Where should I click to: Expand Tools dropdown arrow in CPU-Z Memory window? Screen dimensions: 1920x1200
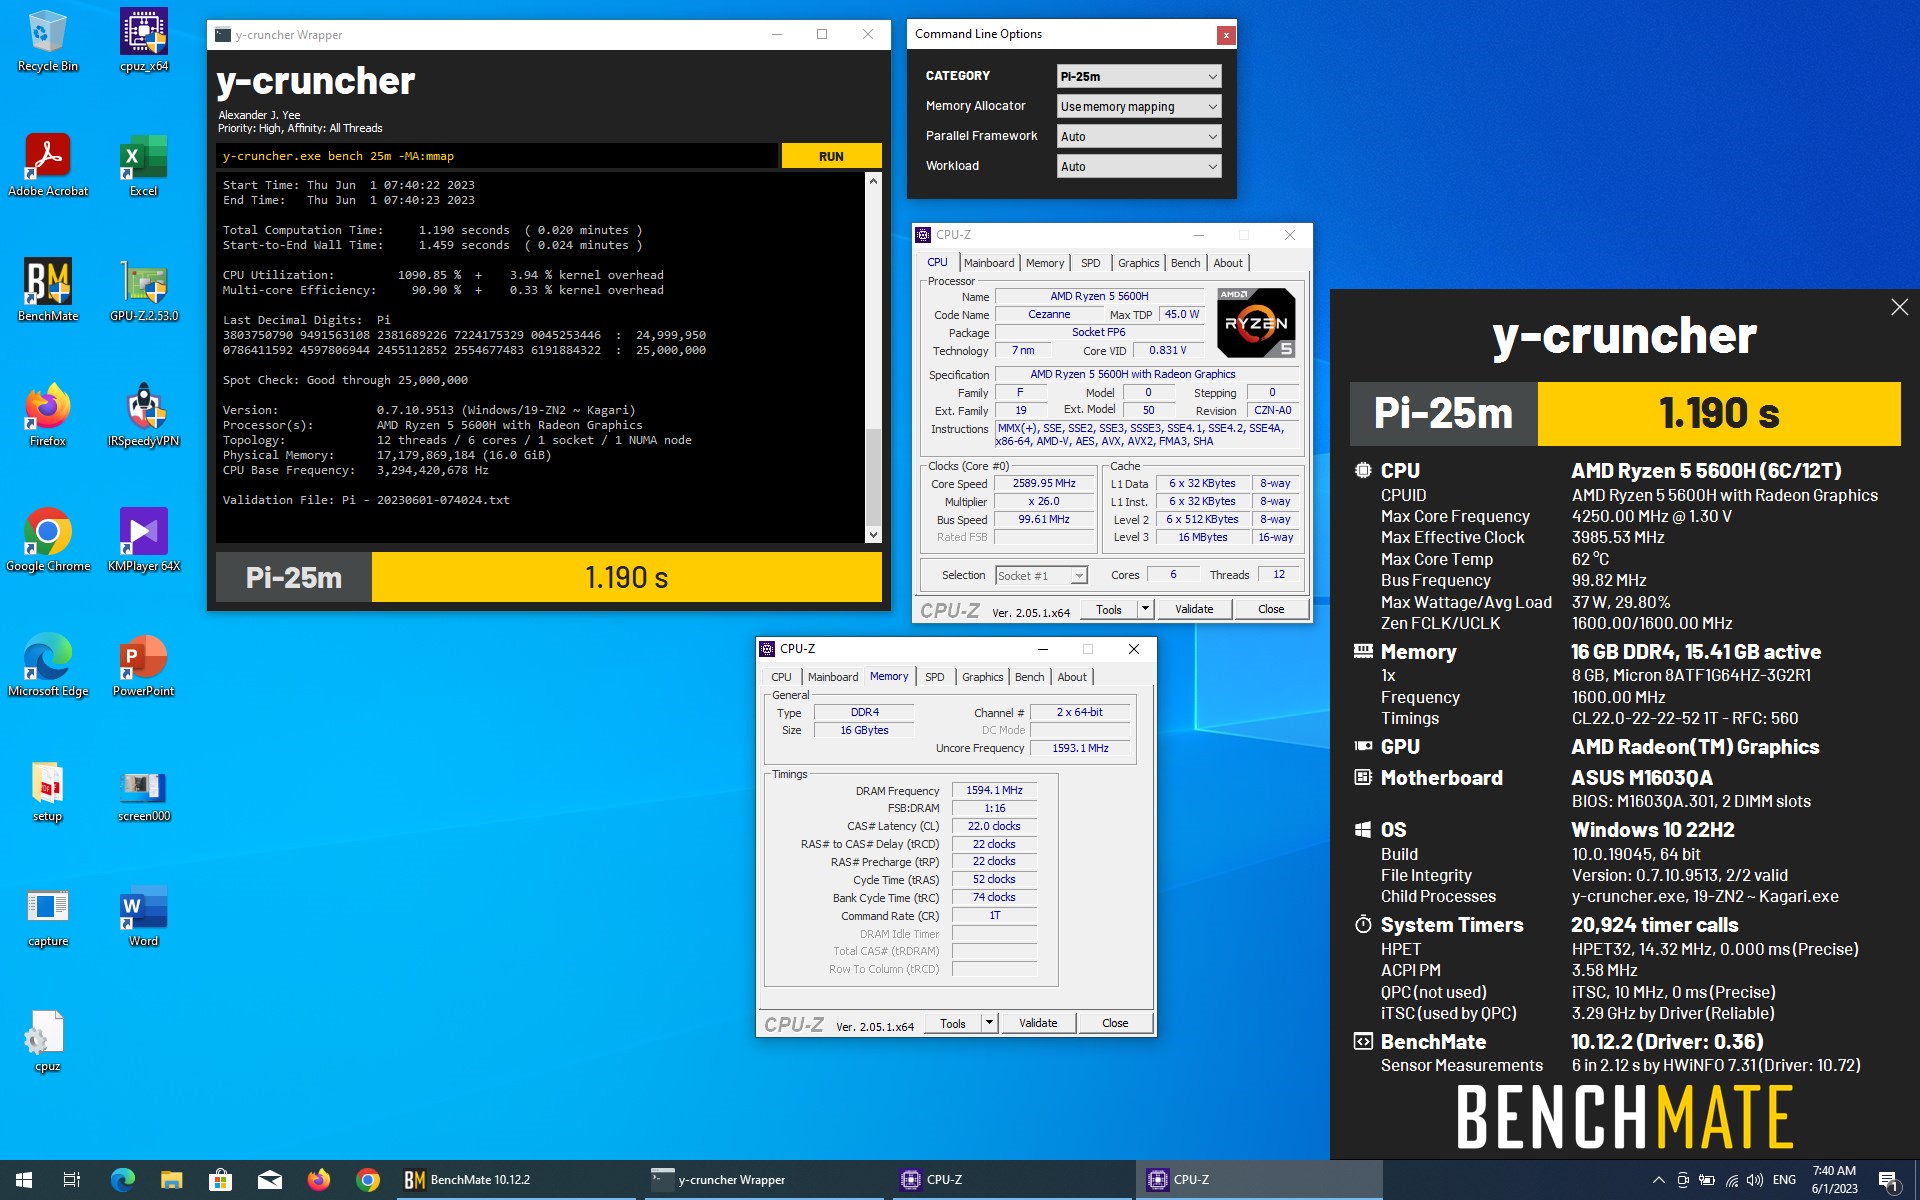point(989,1022)
